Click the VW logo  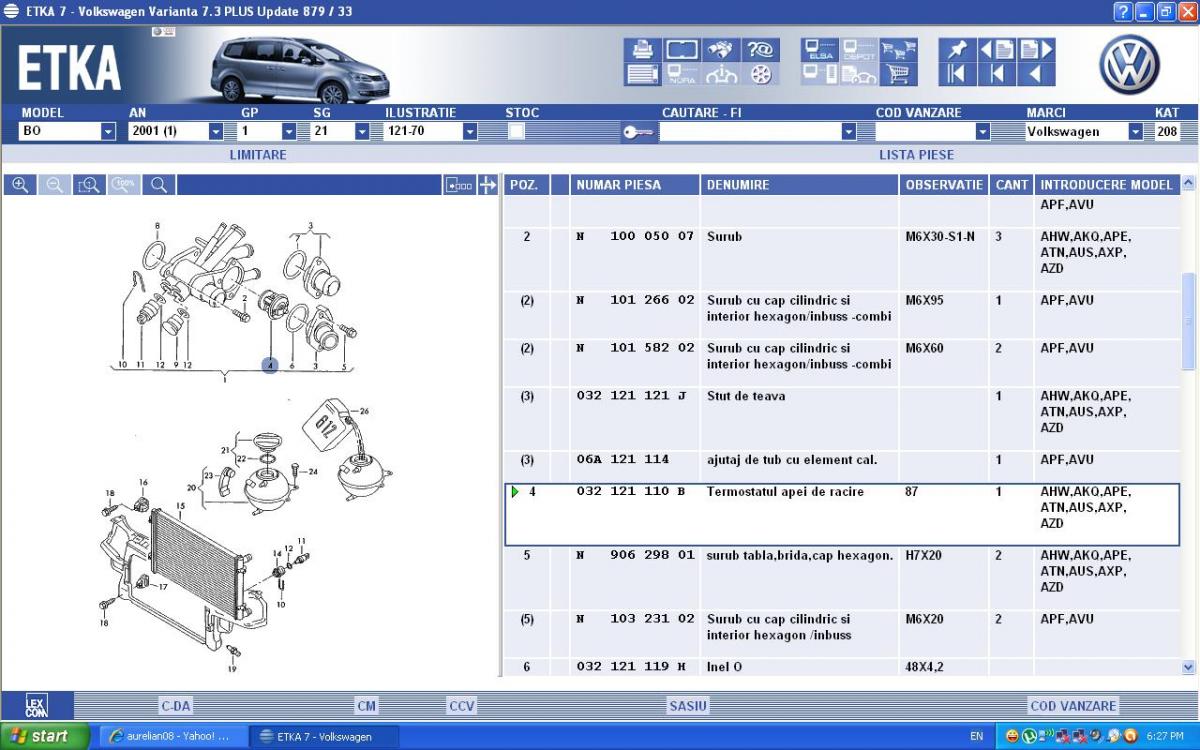[1130, 65]
